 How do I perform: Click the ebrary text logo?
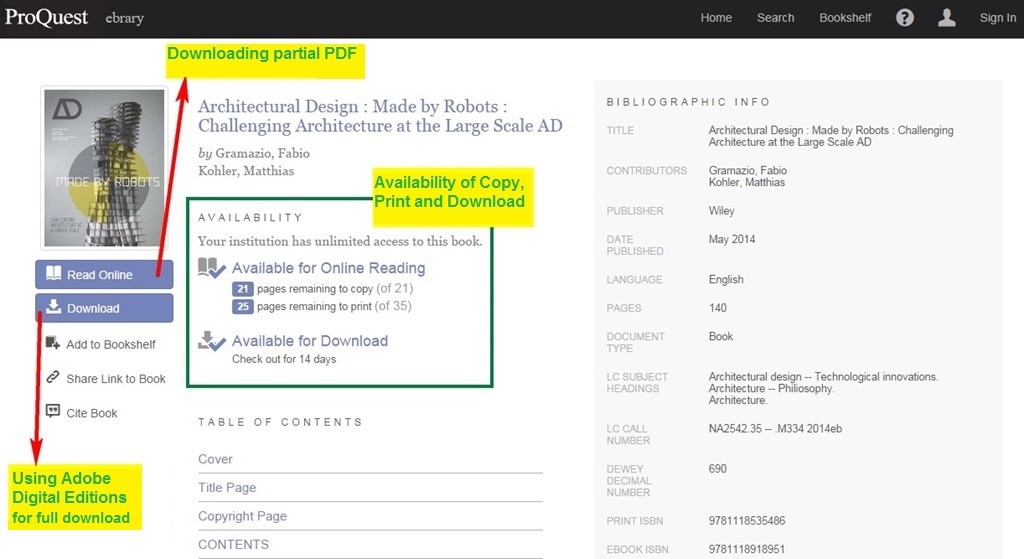point(124,18)
